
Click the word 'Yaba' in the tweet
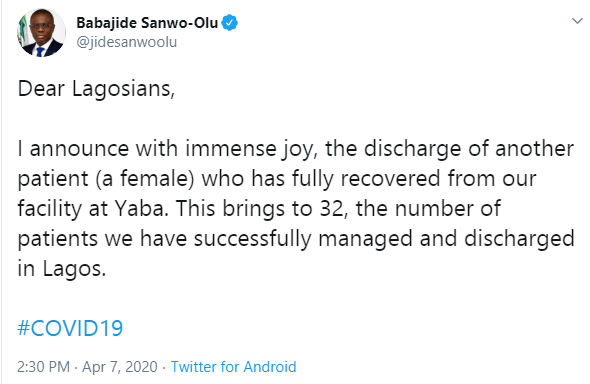(x=141, y=208)
